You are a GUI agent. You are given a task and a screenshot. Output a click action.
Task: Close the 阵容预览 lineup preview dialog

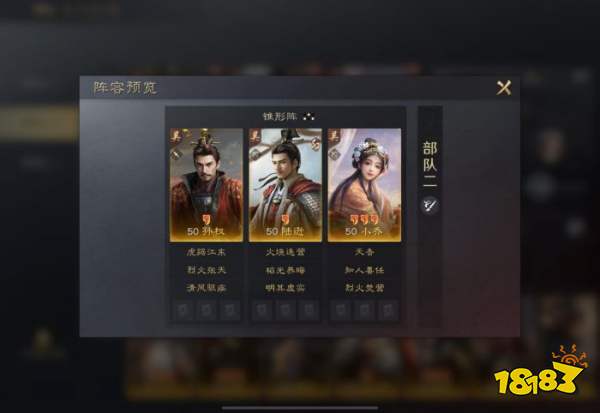click(504, 88)
